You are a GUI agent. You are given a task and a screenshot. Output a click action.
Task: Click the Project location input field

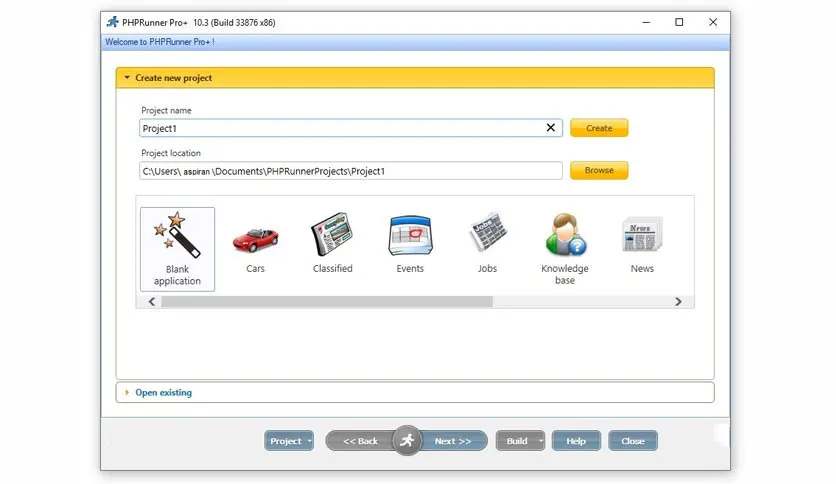point(351,171)
